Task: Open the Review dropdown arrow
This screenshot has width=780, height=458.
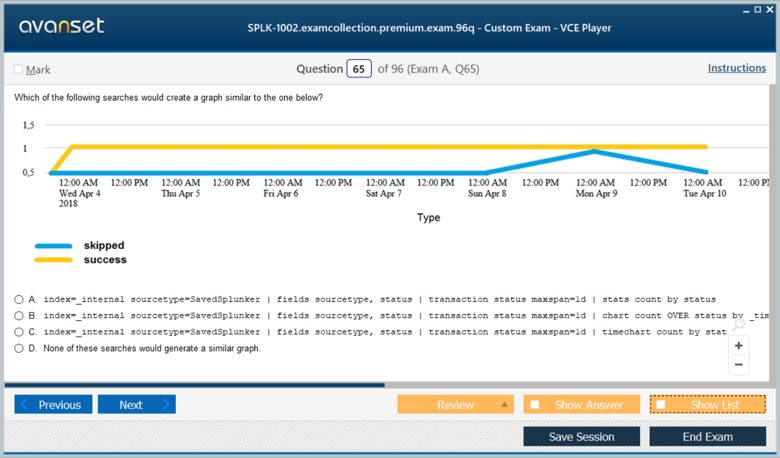Action: click(504, 404)
